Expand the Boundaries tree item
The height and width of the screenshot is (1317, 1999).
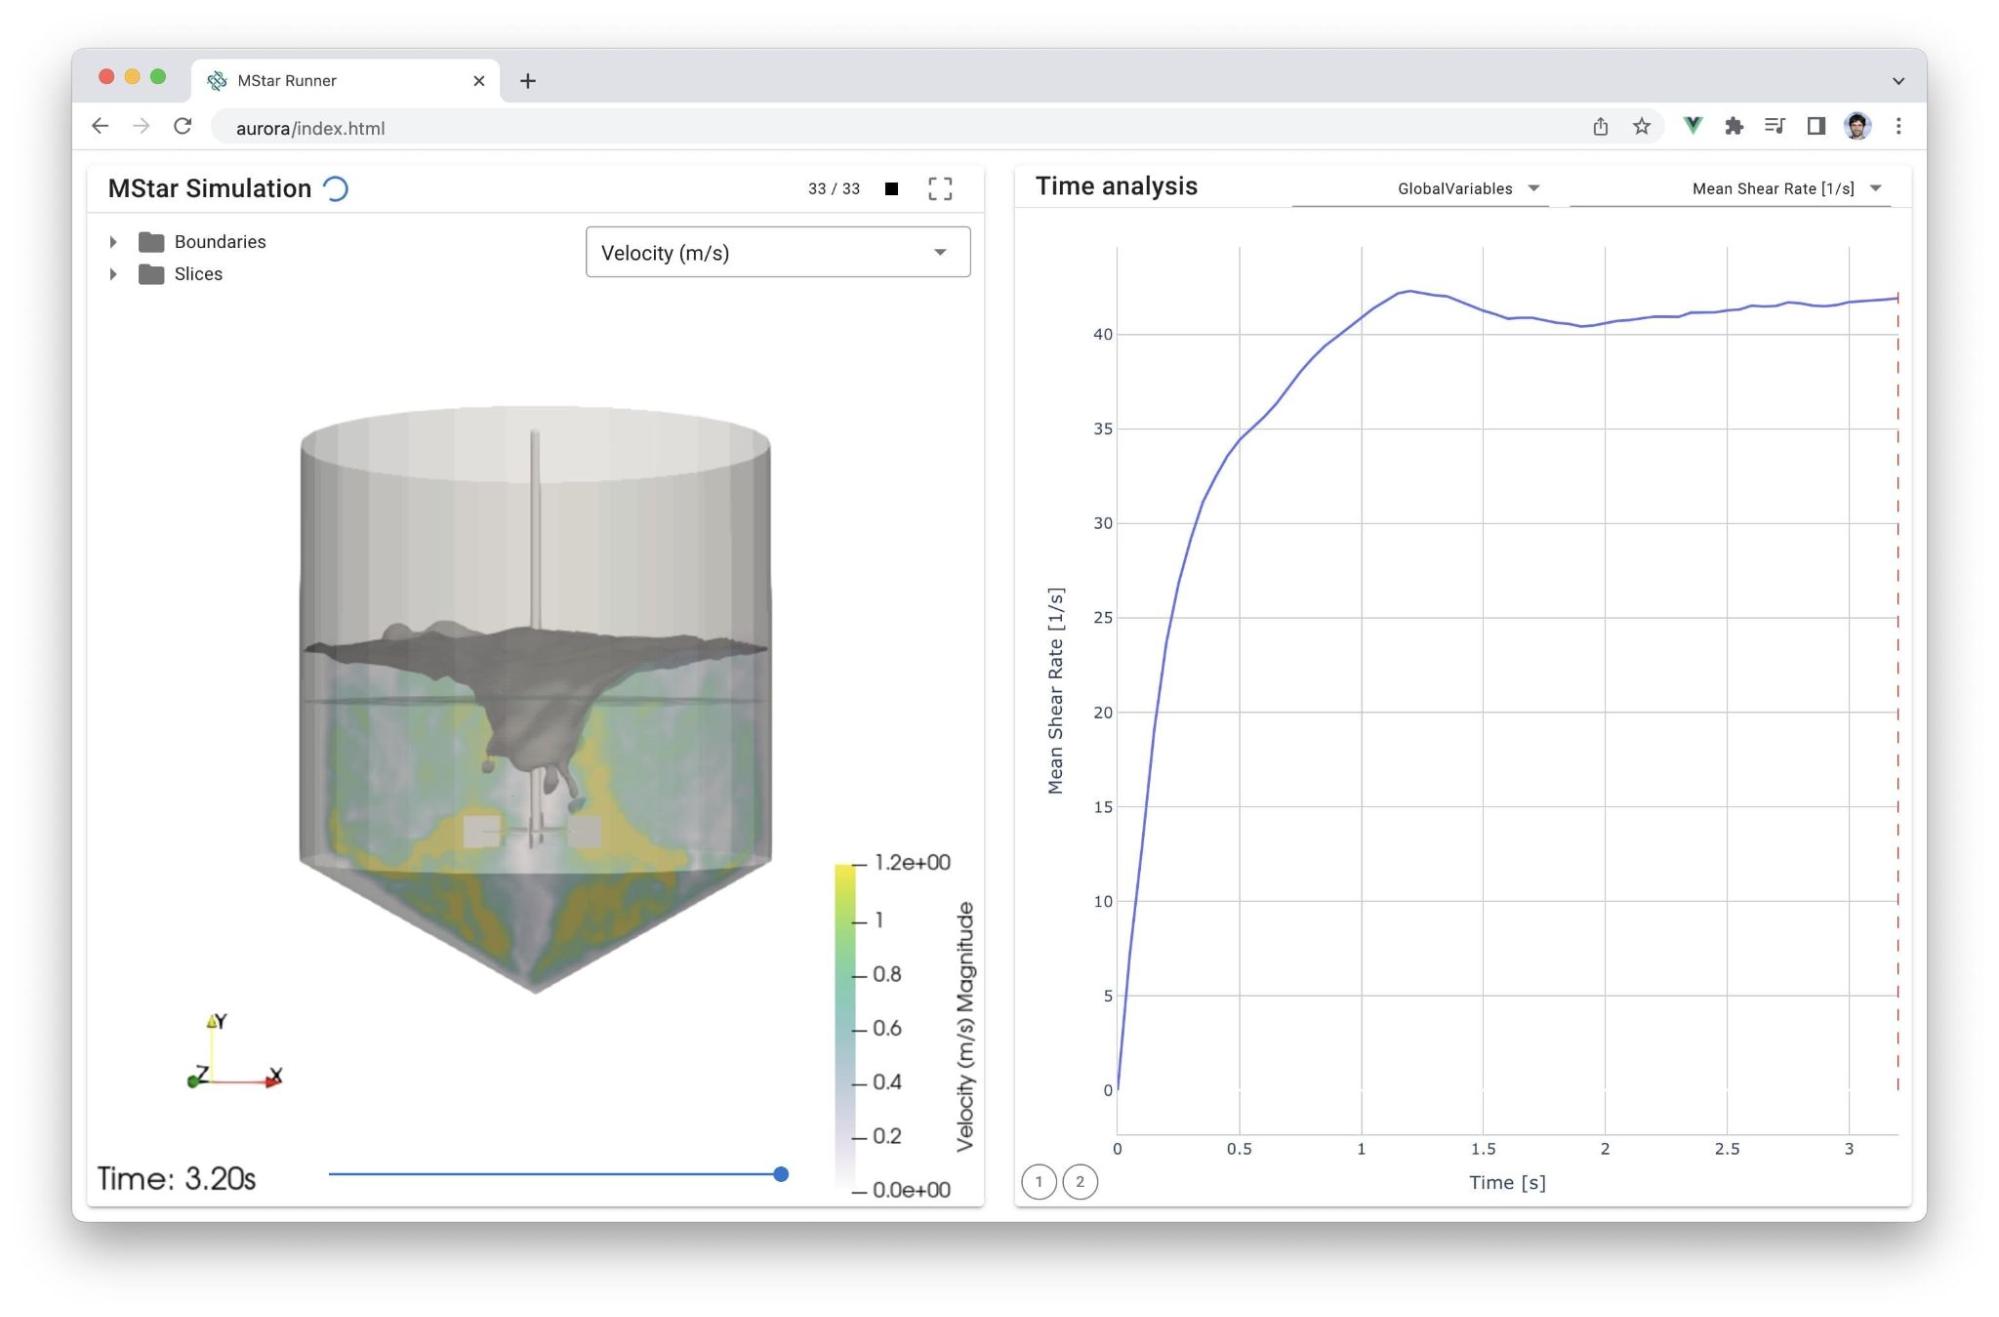point(111,241)
